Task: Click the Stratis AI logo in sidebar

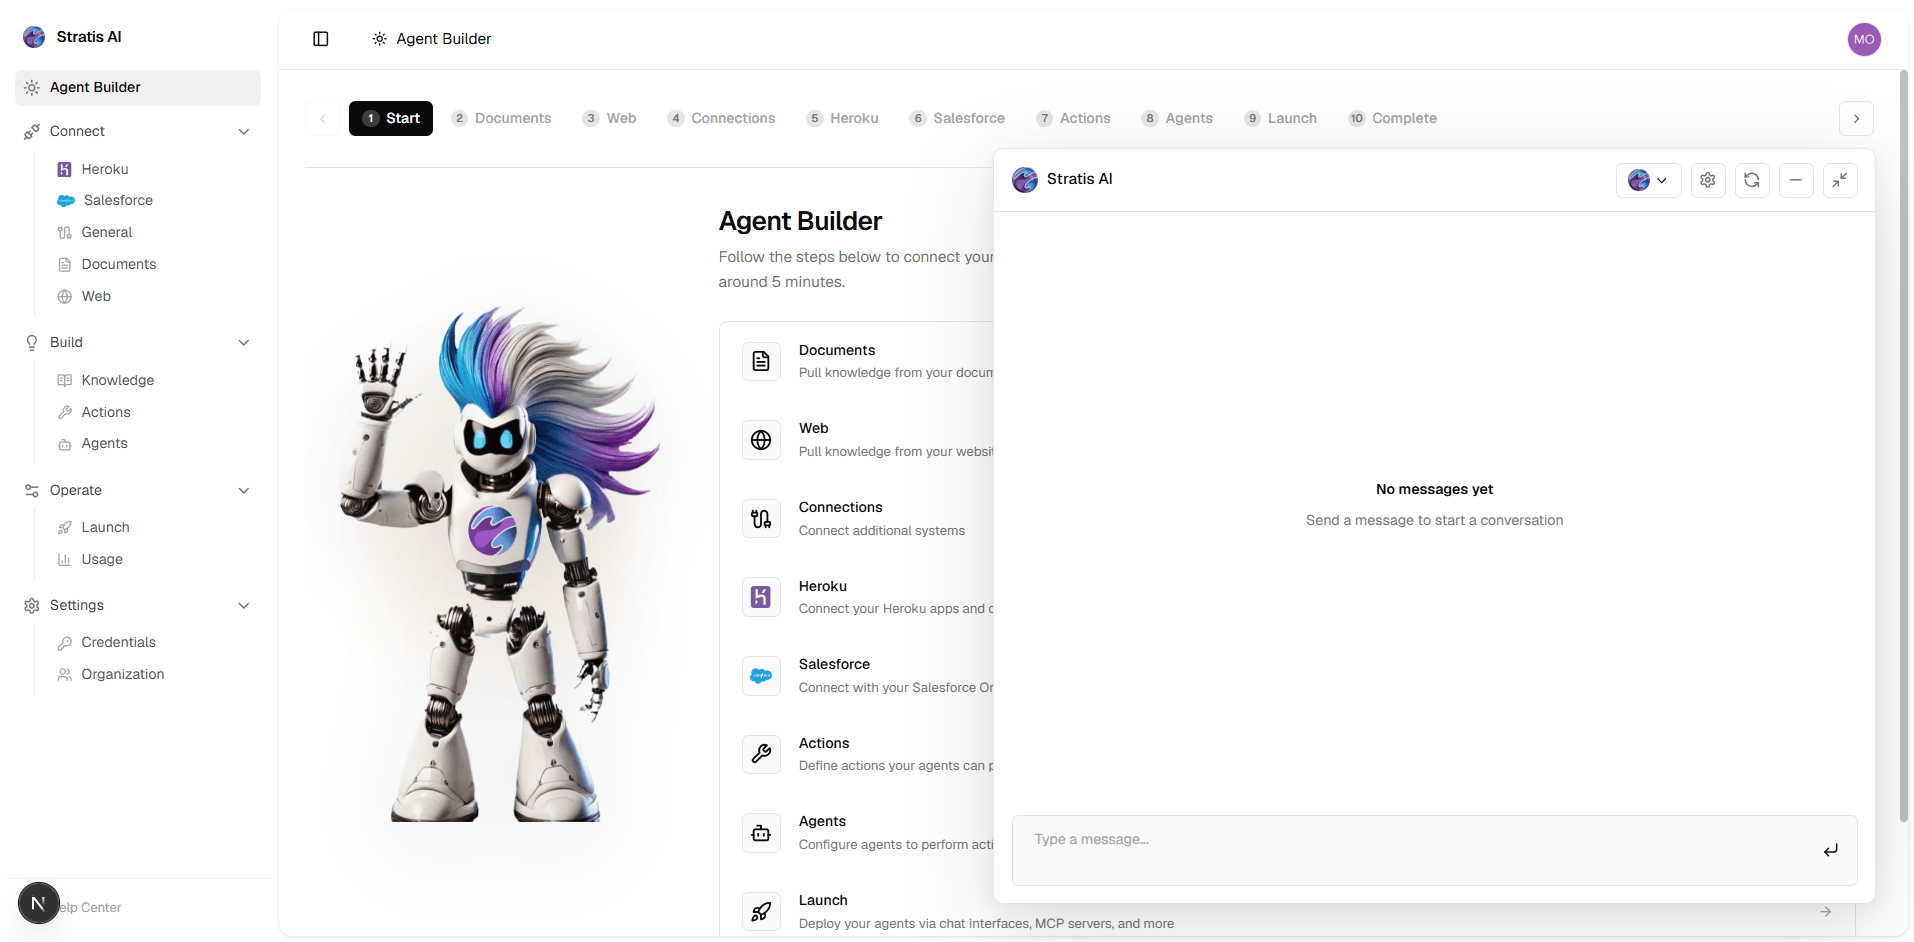Action: pos(34,37)
